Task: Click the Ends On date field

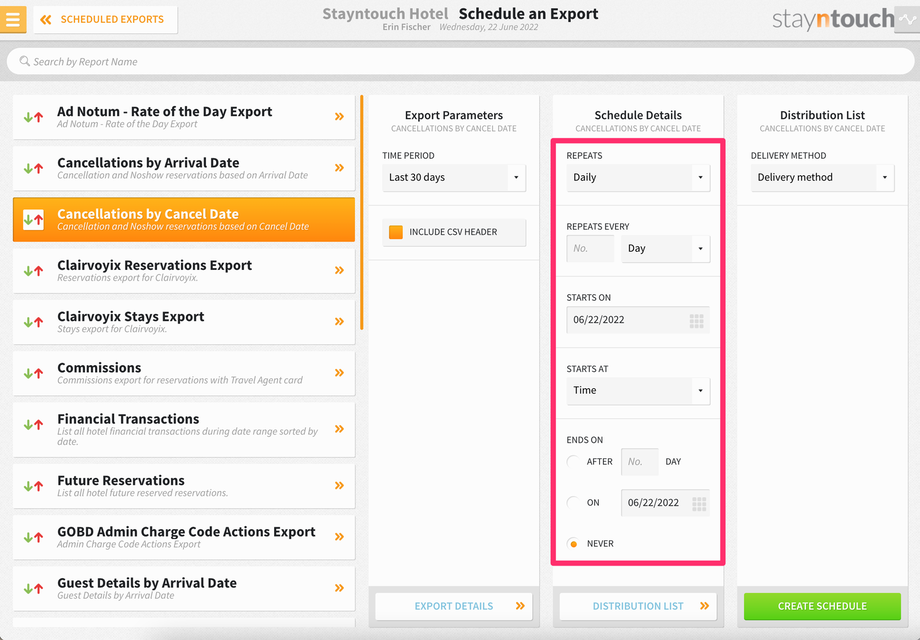Action: 665,503
